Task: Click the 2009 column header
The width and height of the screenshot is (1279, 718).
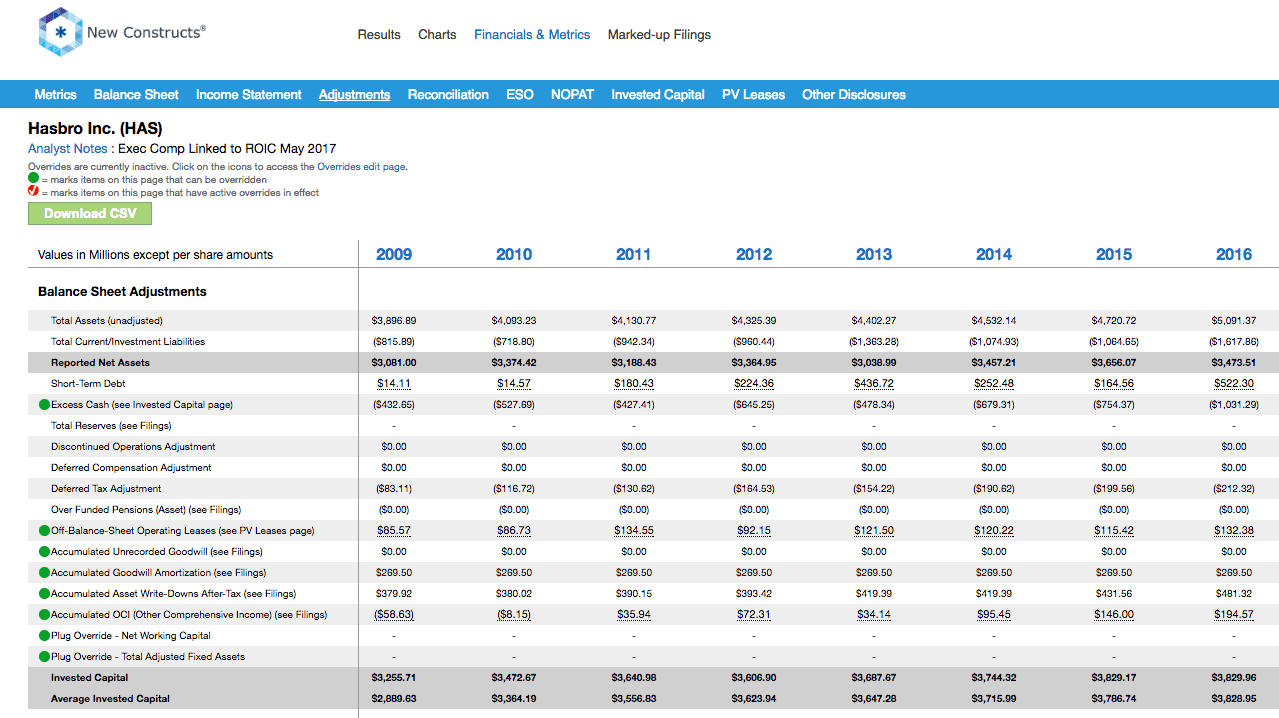Action: (394, 255)
